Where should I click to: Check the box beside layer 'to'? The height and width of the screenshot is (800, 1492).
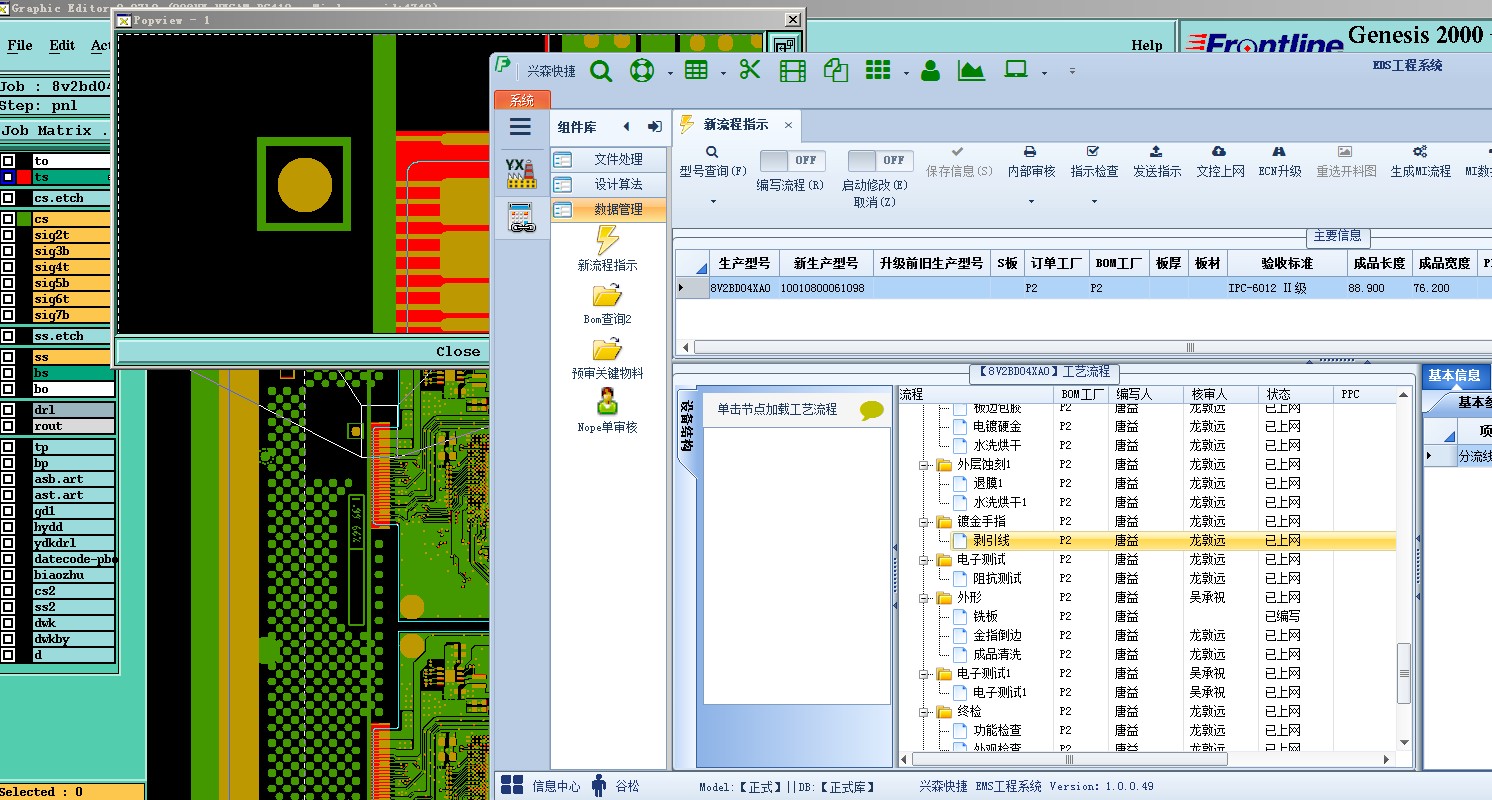[x=8, y=161]
